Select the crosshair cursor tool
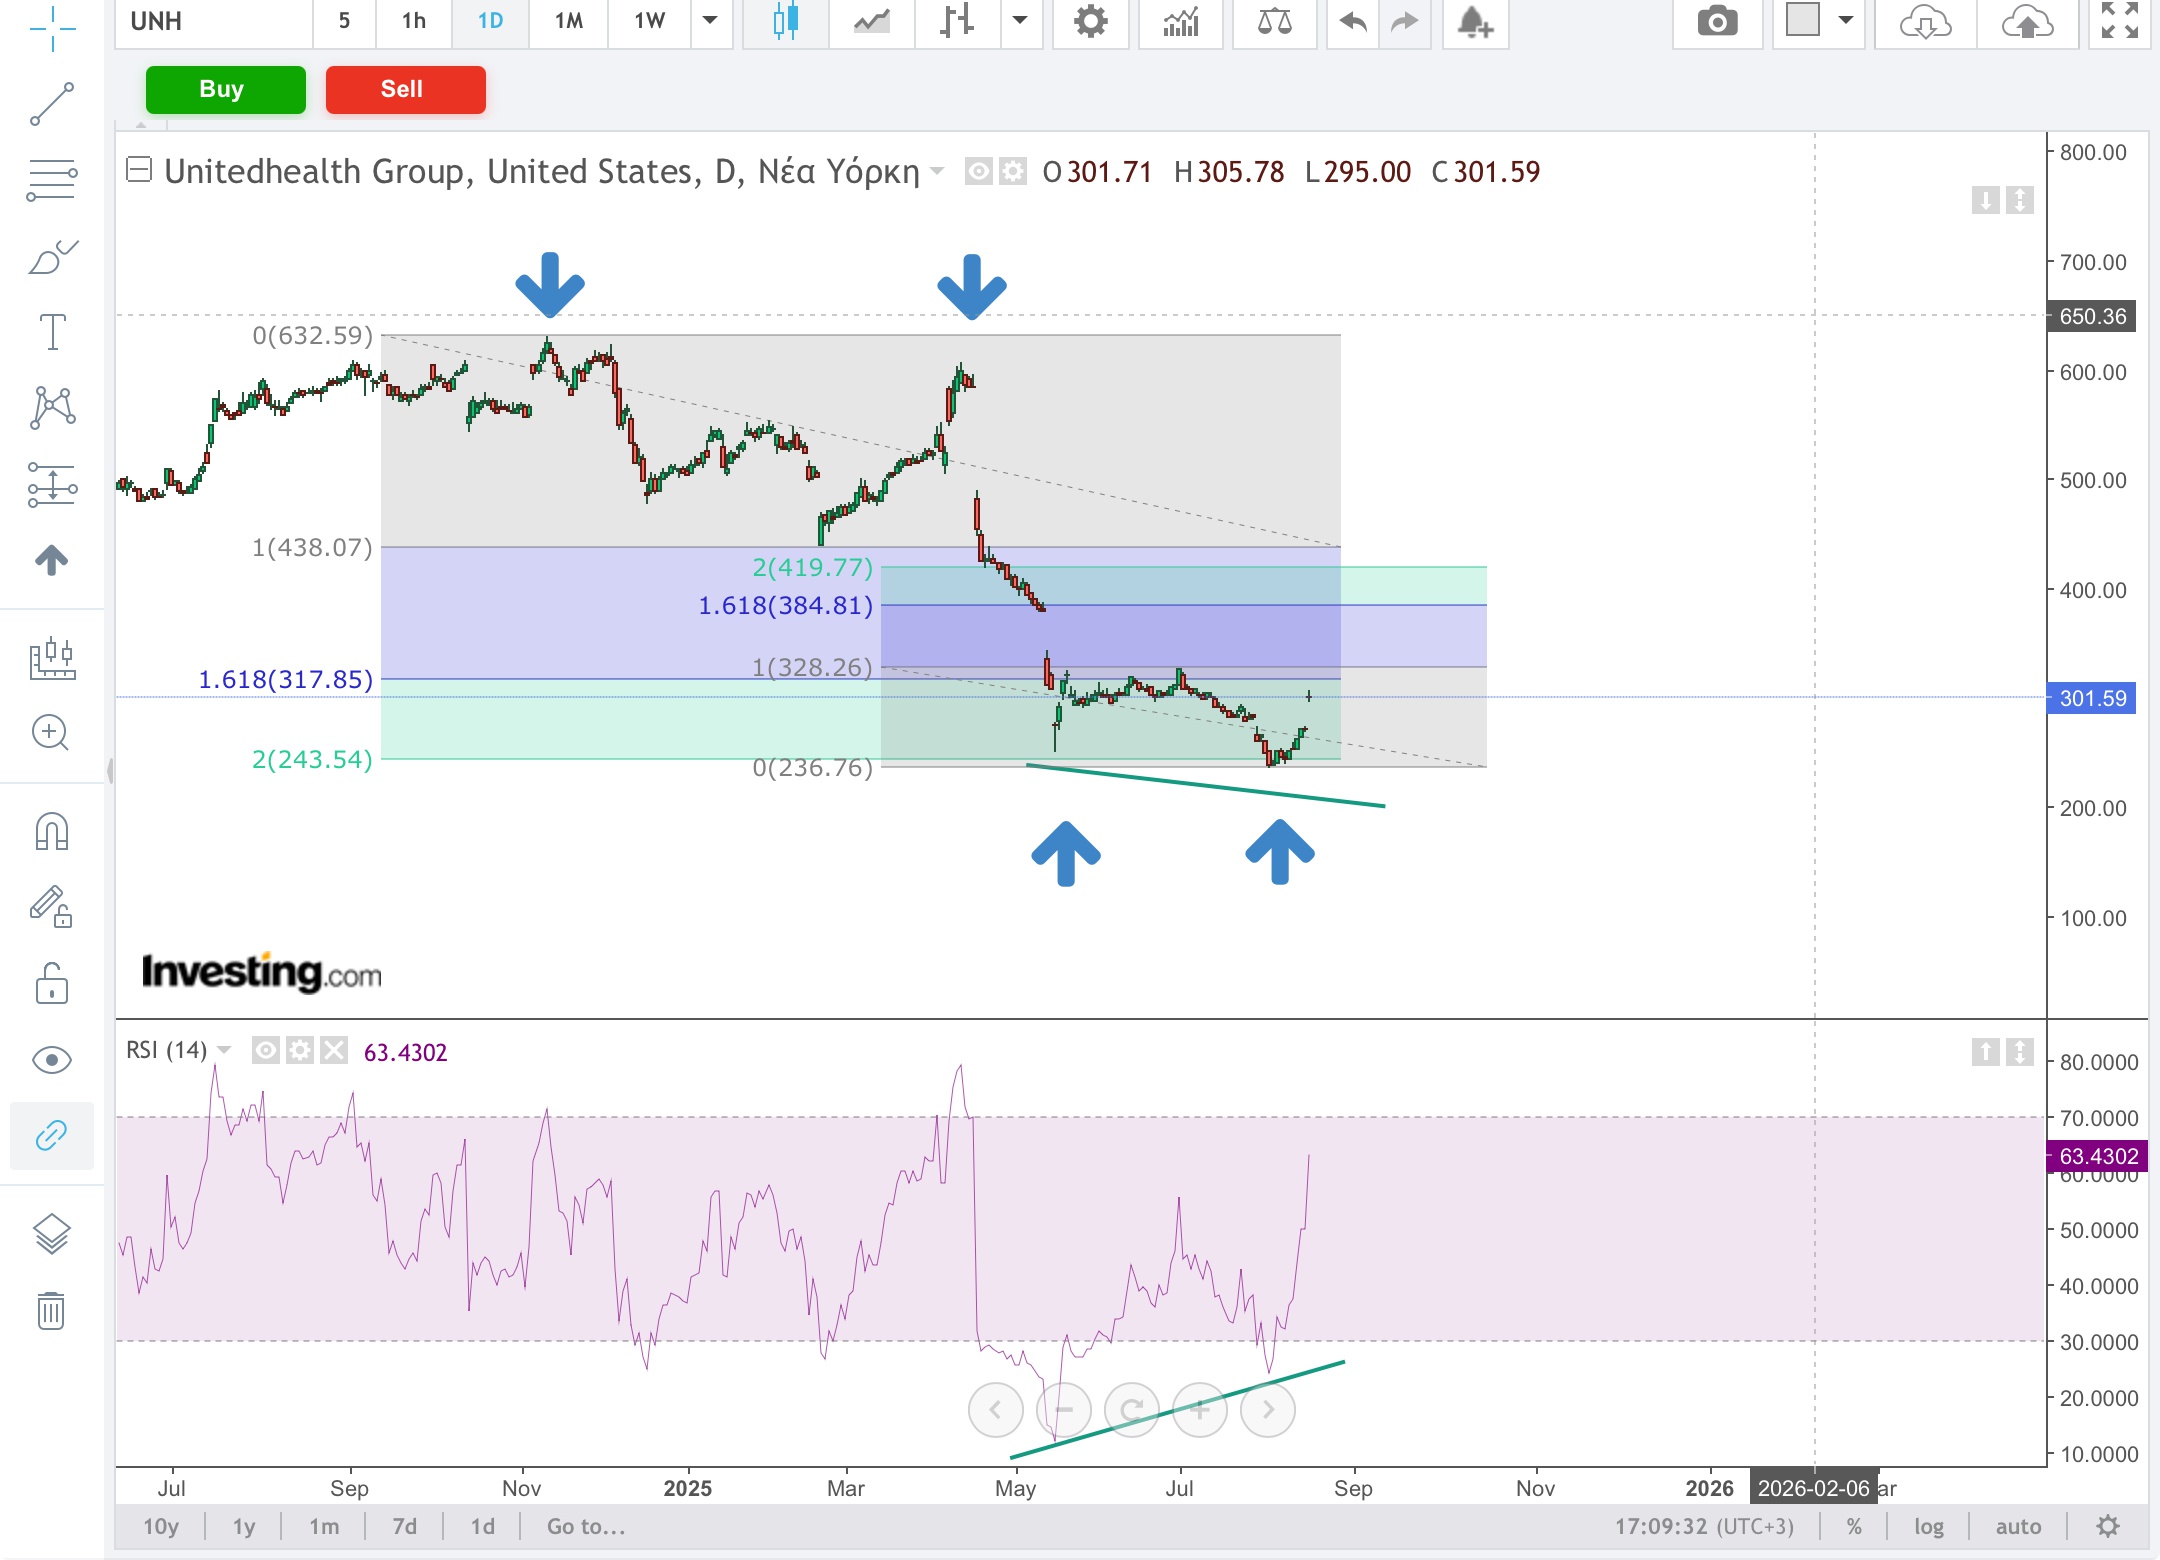2160x1560 pixels. [52, 28]
